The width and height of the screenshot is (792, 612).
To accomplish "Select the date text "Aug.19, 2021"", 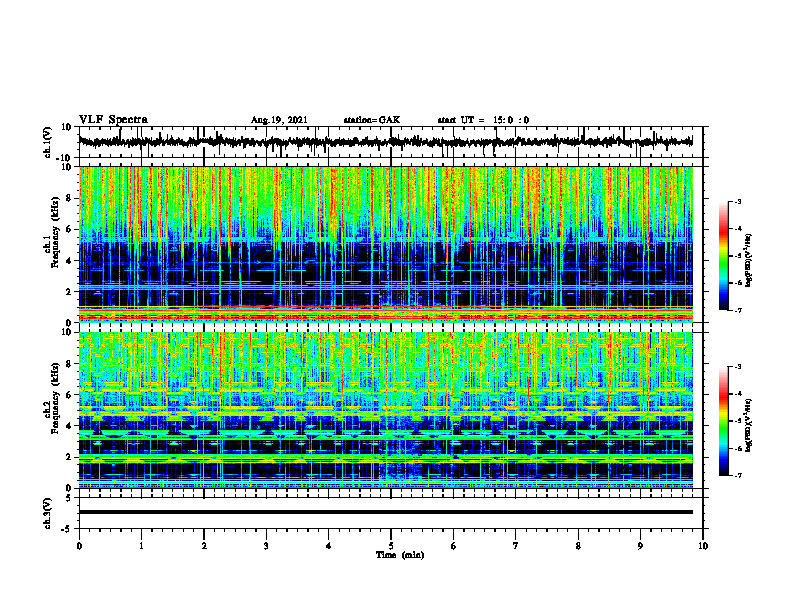I will point(279,120).
